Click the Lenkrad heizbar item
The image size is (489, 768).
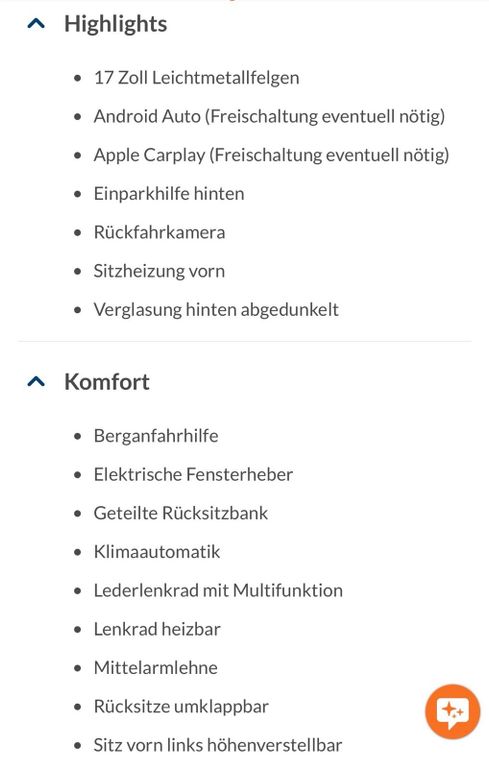coord(157,629)
